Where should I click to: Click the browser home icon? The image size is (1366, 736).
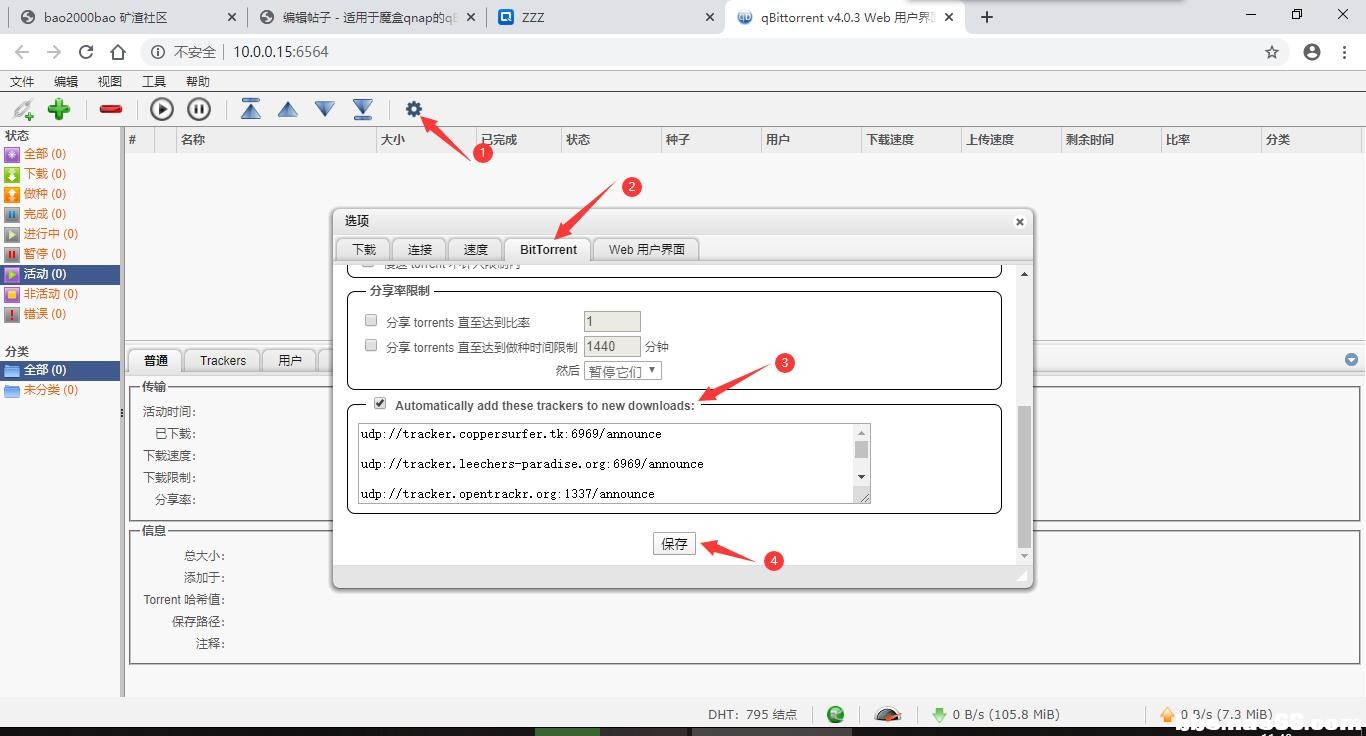coord(118,52)
